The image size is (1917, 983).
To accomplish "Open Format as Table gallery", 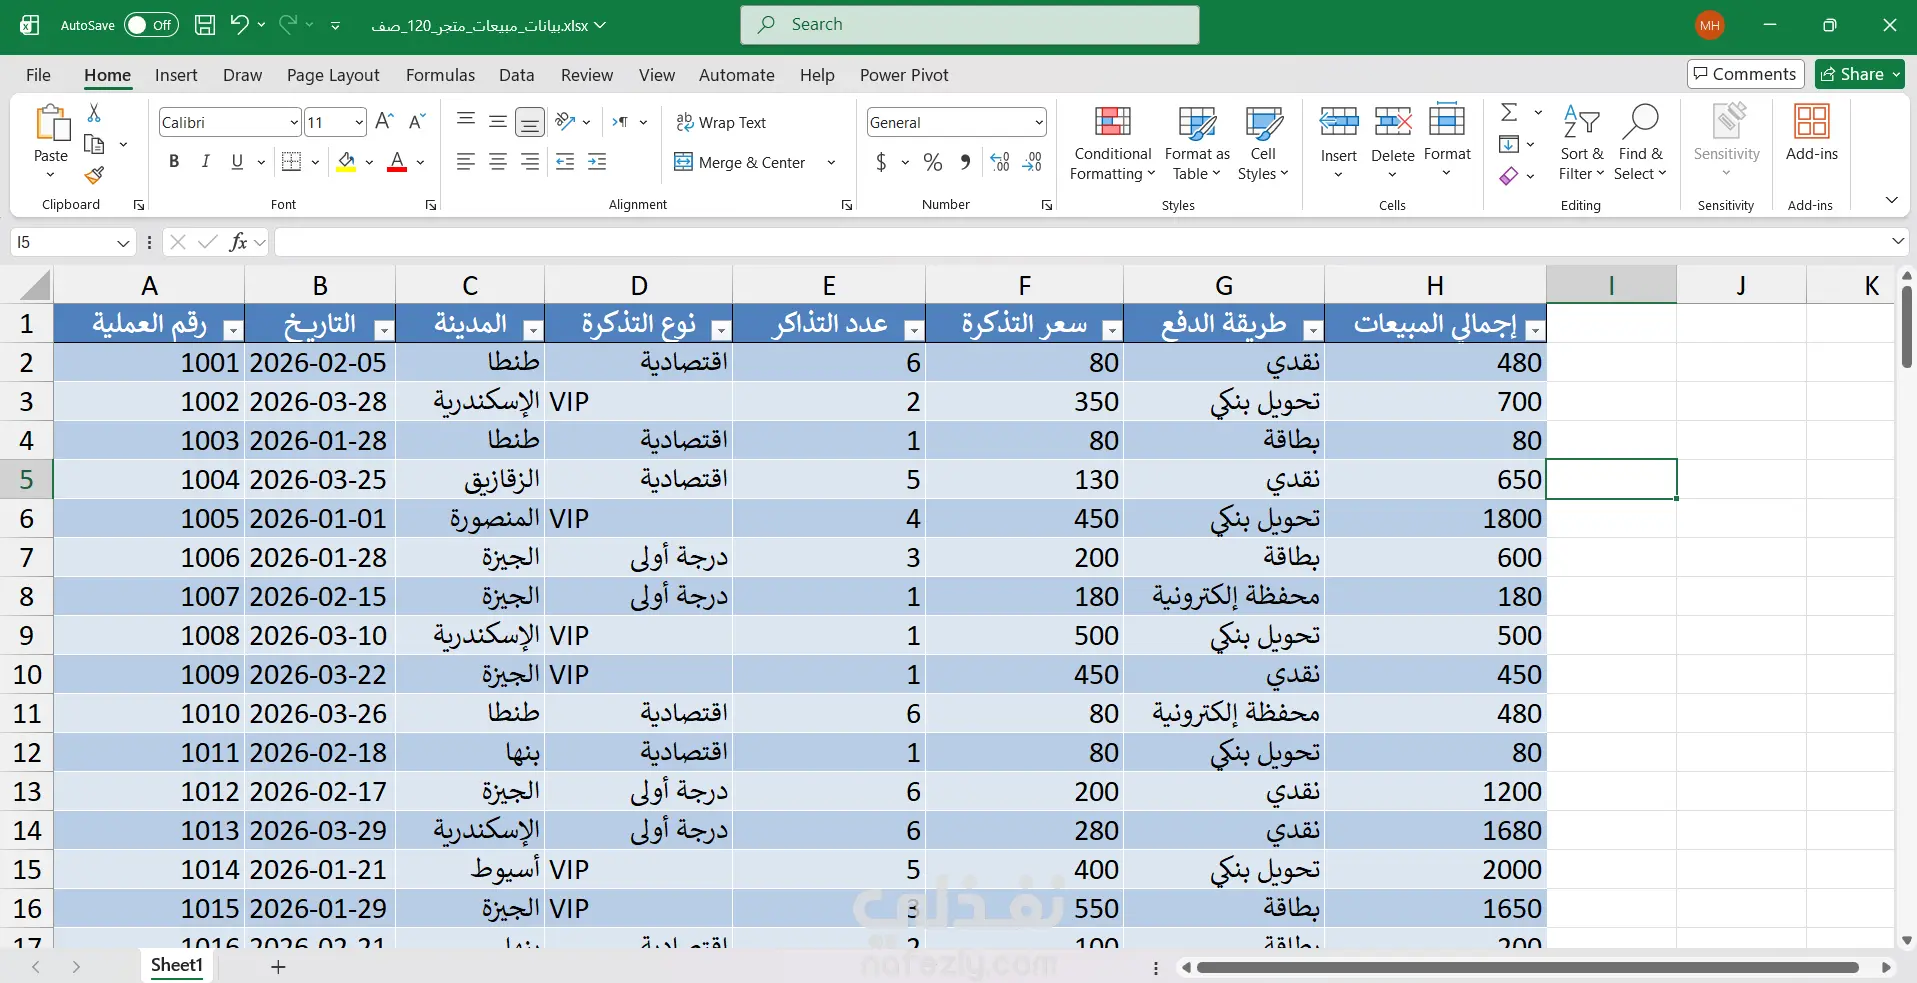I will tap(1197, 143).
